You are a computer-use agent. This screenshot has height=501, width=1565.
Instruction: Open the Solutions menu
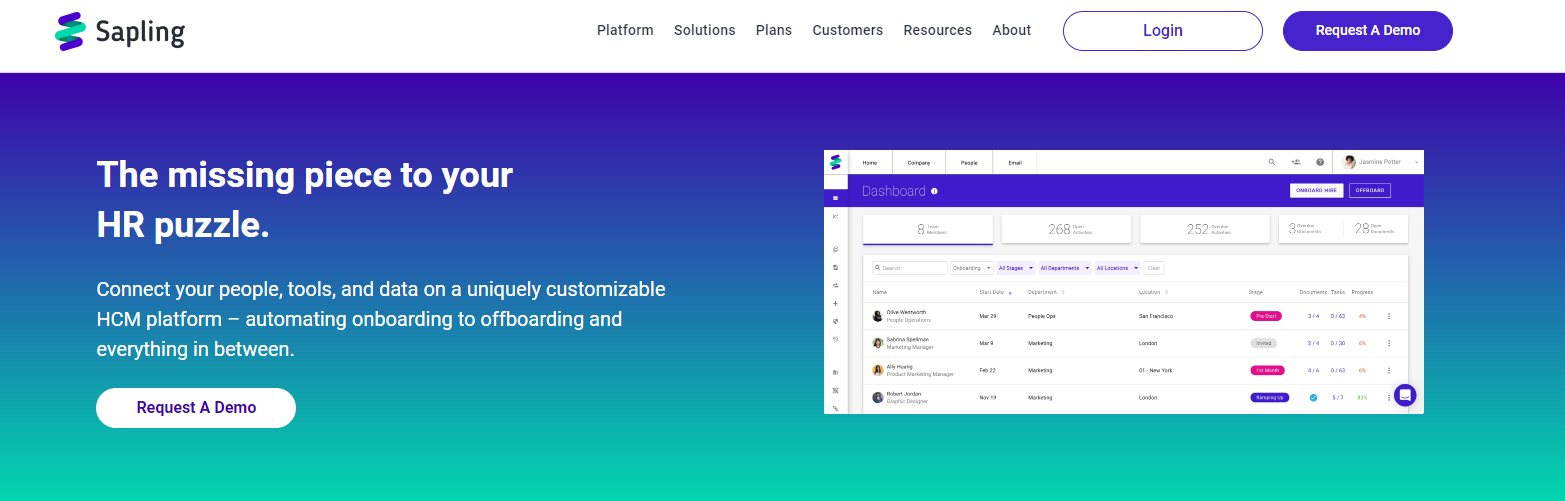click(704, 30)
